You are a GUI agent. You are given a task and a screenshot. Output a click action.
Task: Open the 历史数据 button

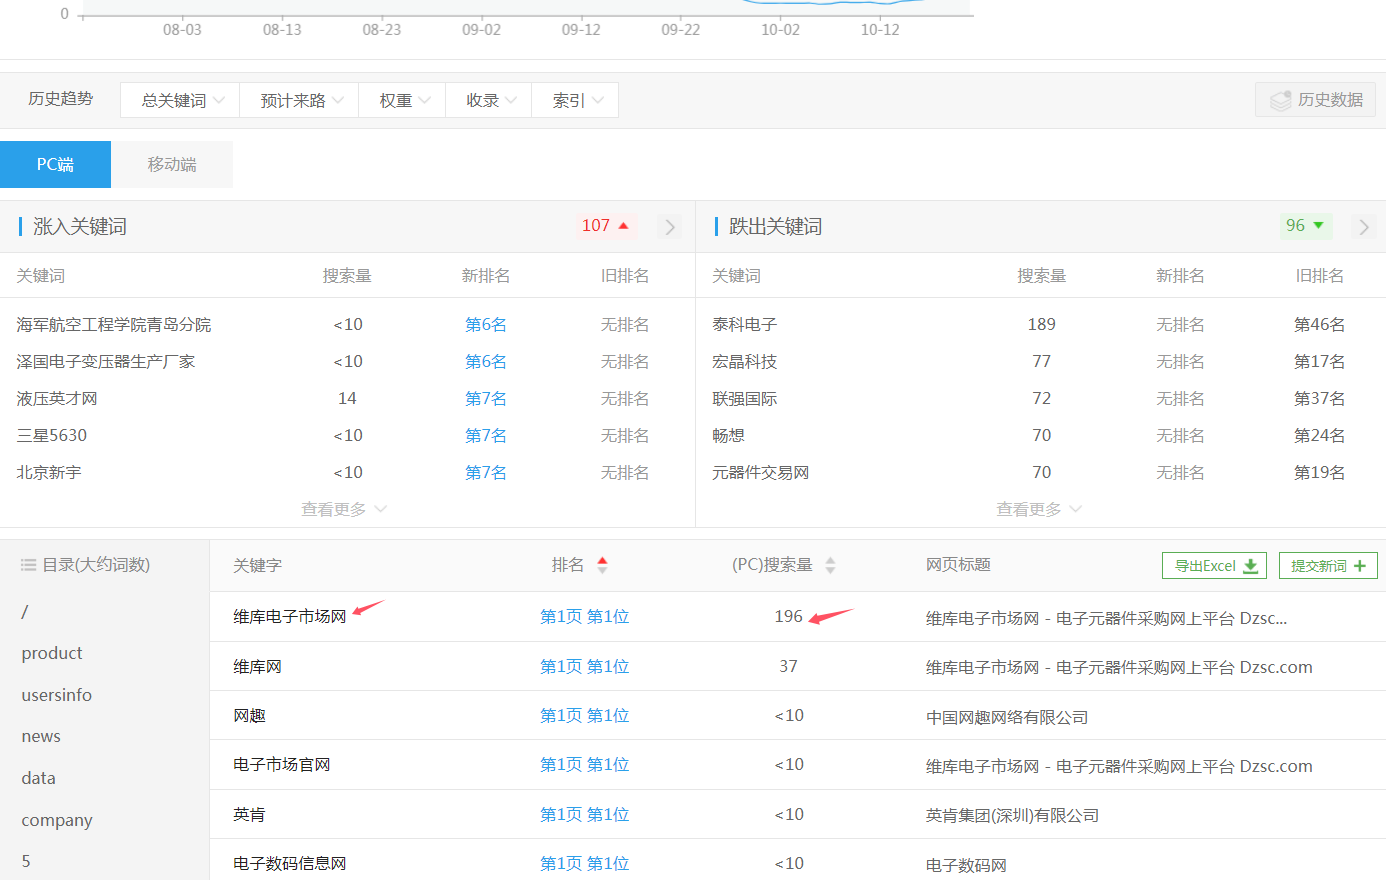pos(1316,100)
